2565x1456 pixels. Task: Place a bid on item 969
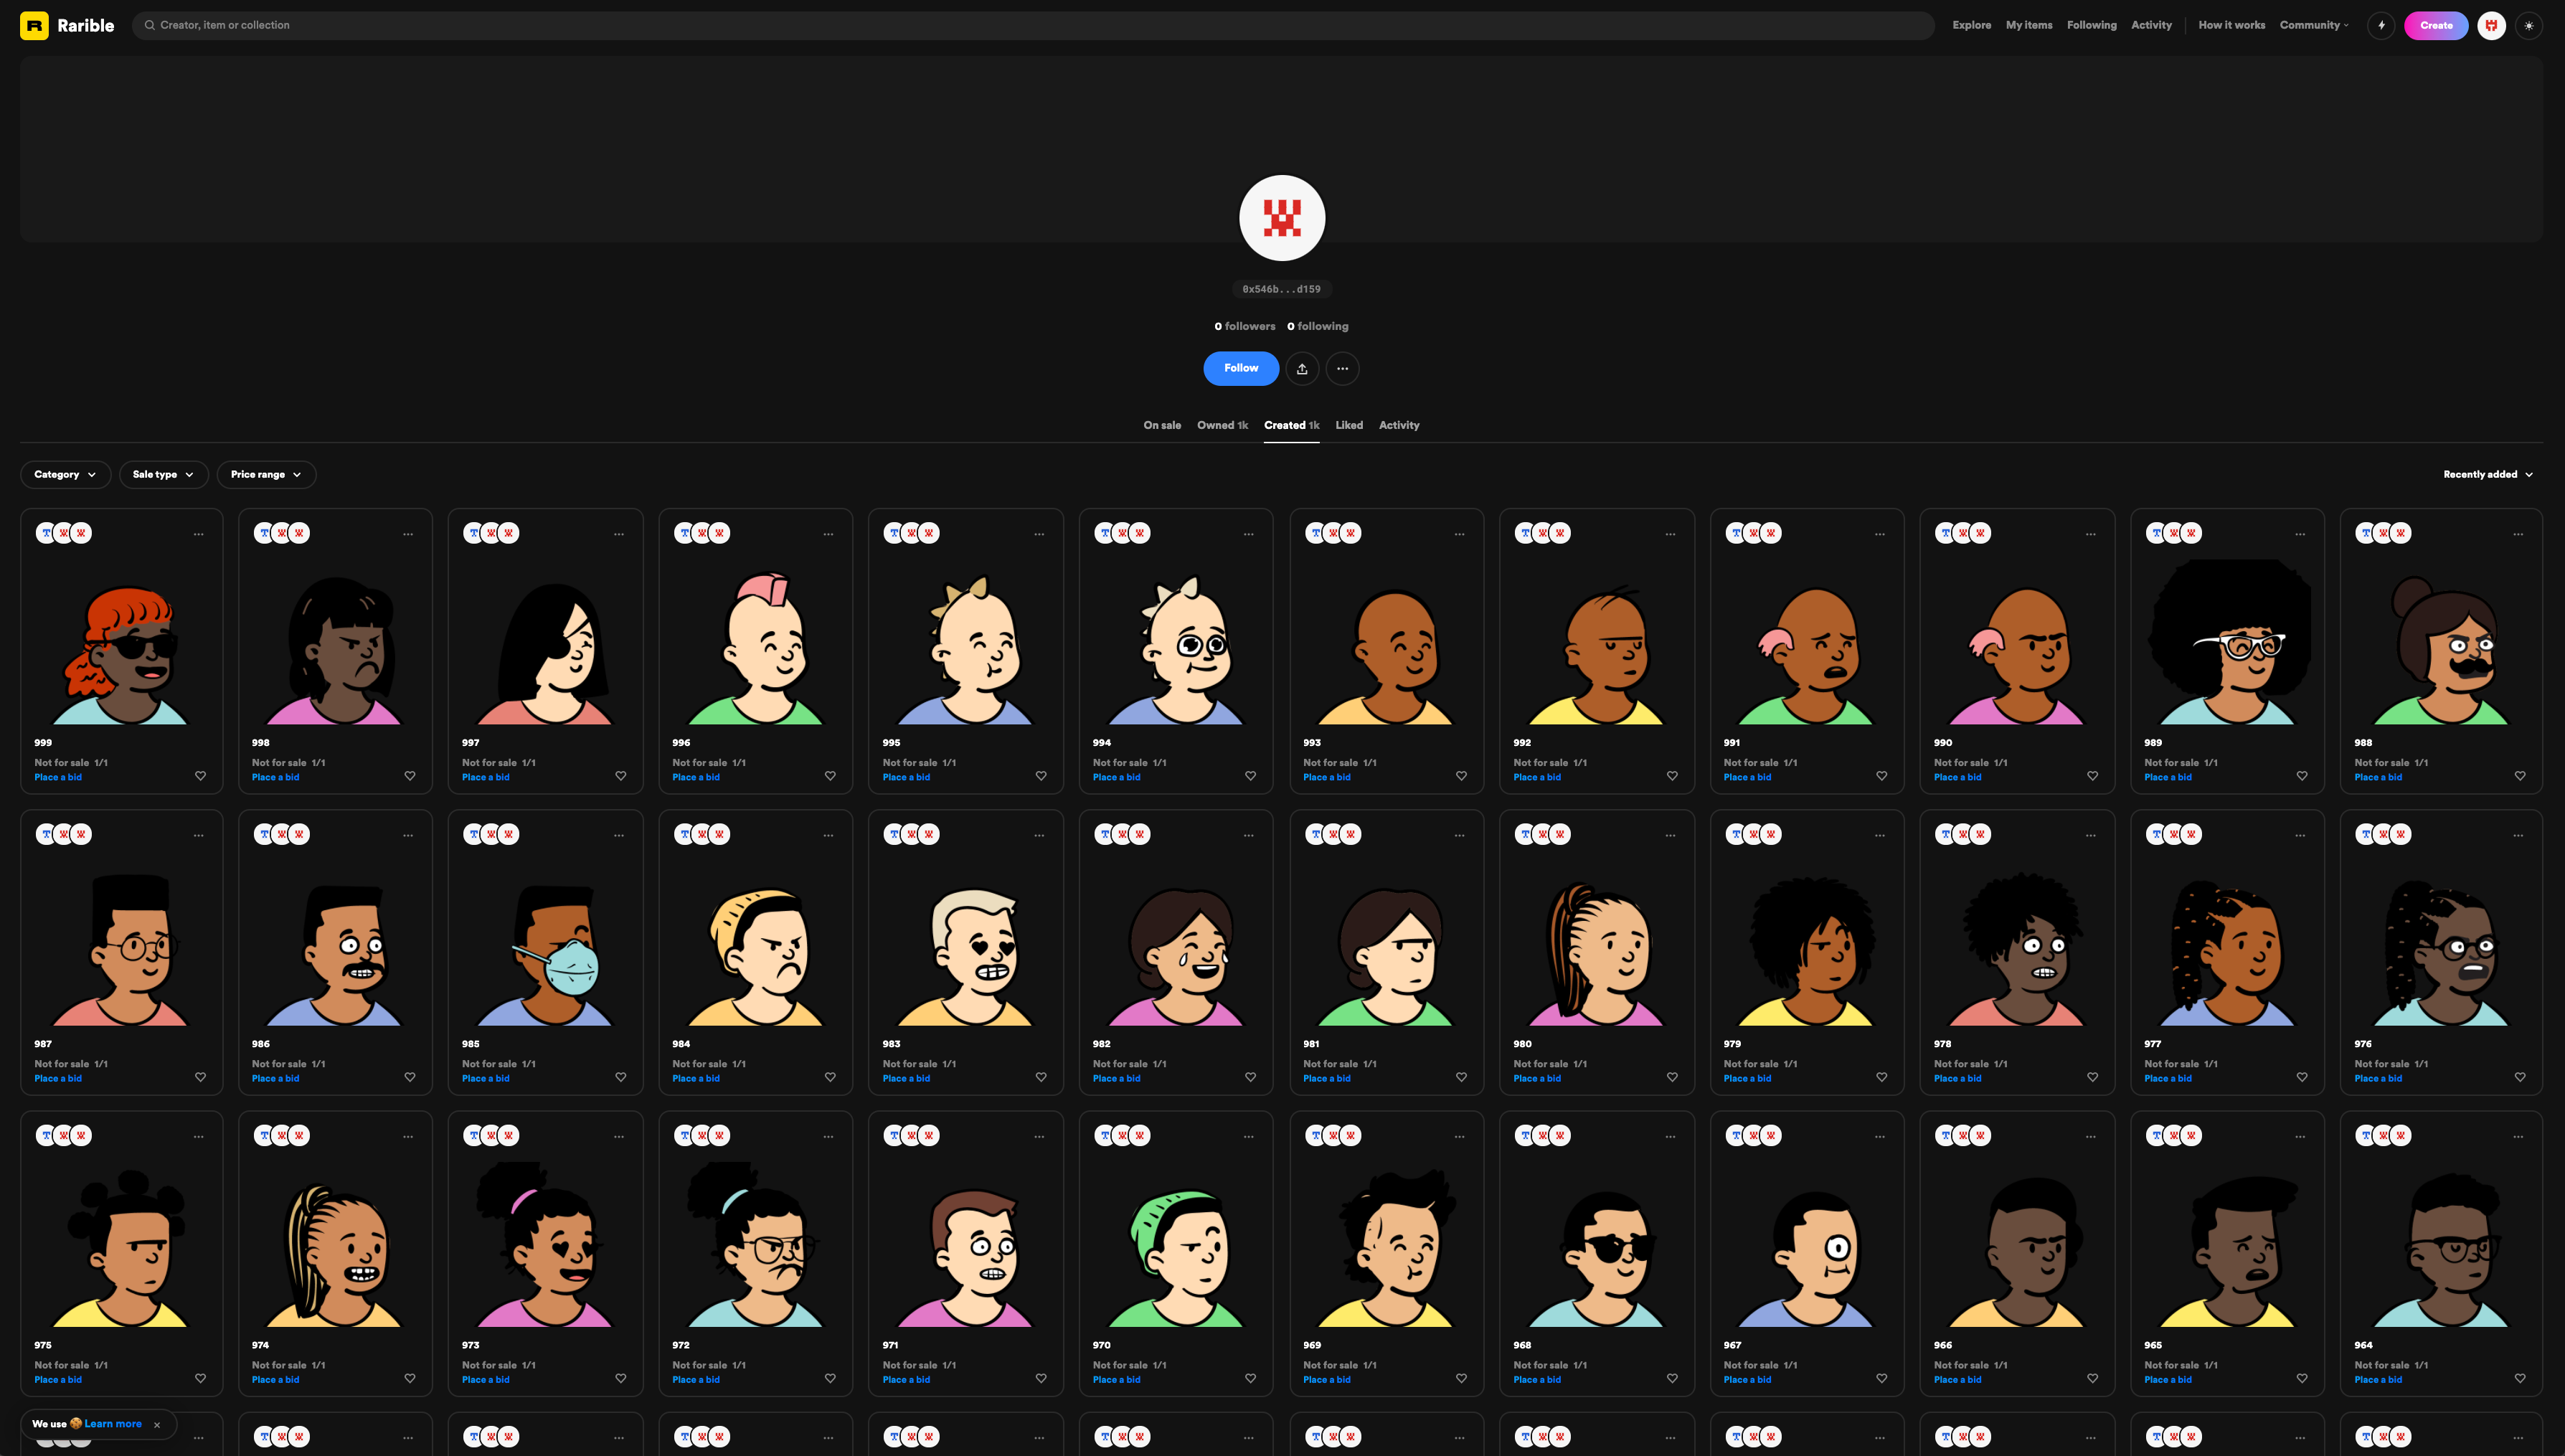click(1327, 1379)
